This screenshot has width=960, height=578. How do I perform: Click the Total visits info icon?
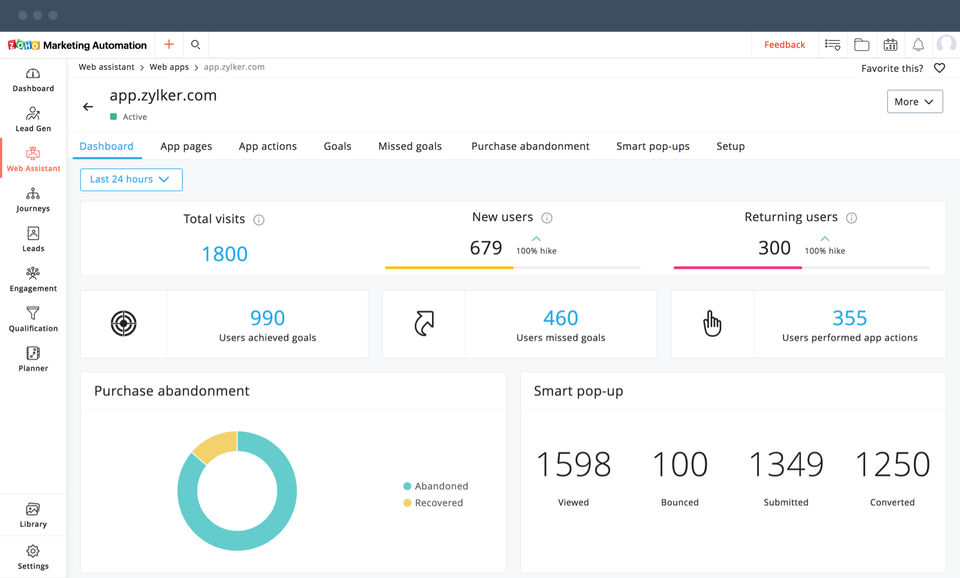coord(259,220)
